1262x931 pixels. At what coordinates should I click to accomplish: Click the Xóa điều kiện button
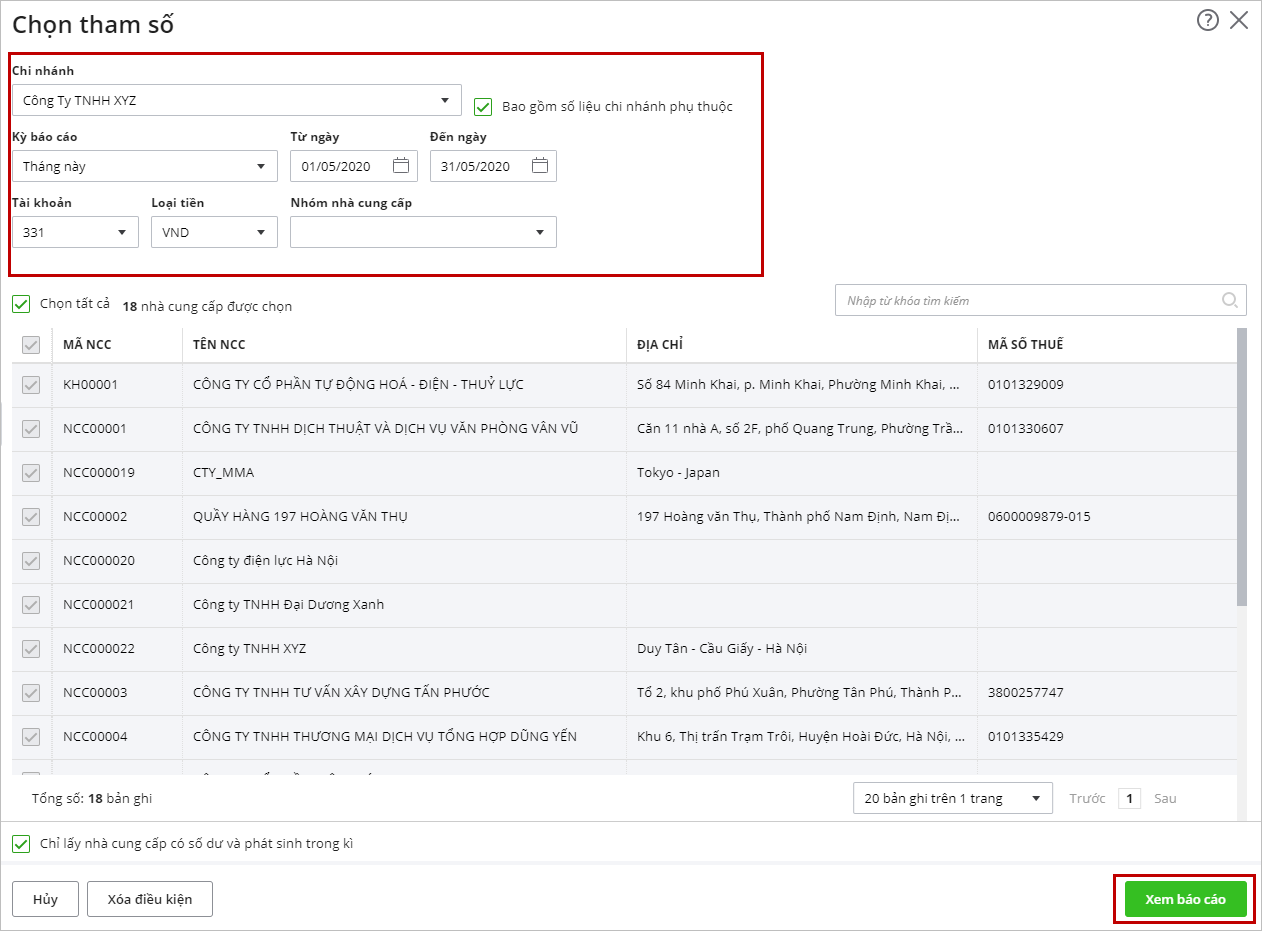coord(150,899)
